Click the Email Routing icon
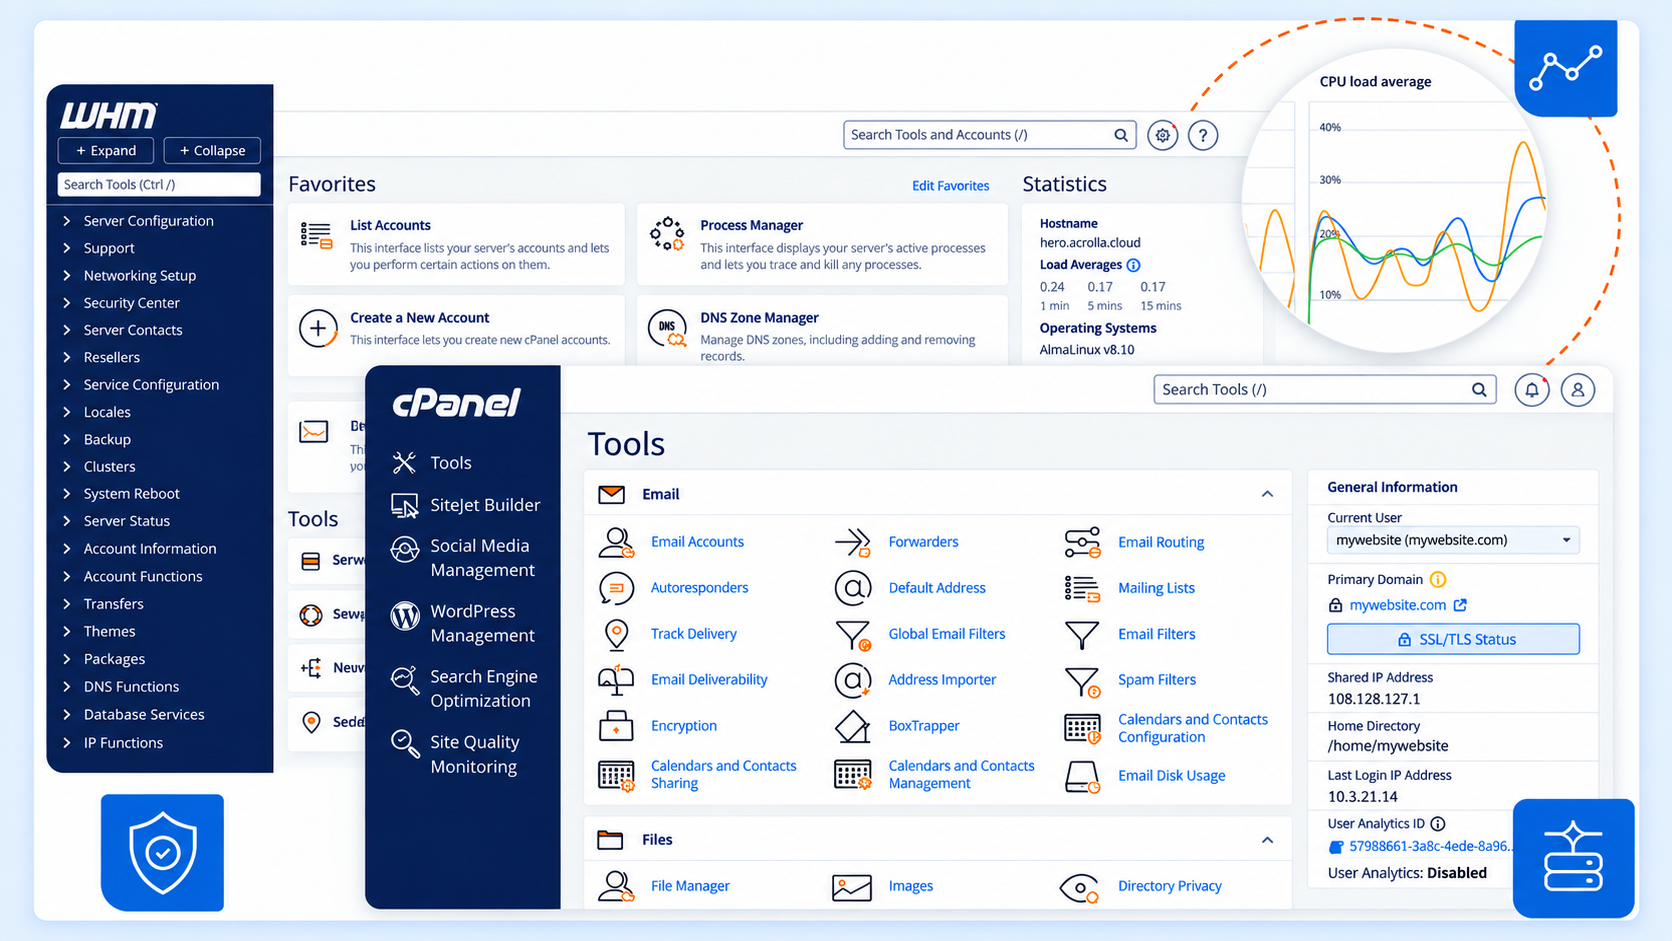1672x941 pixels. tap(1082, 542)
